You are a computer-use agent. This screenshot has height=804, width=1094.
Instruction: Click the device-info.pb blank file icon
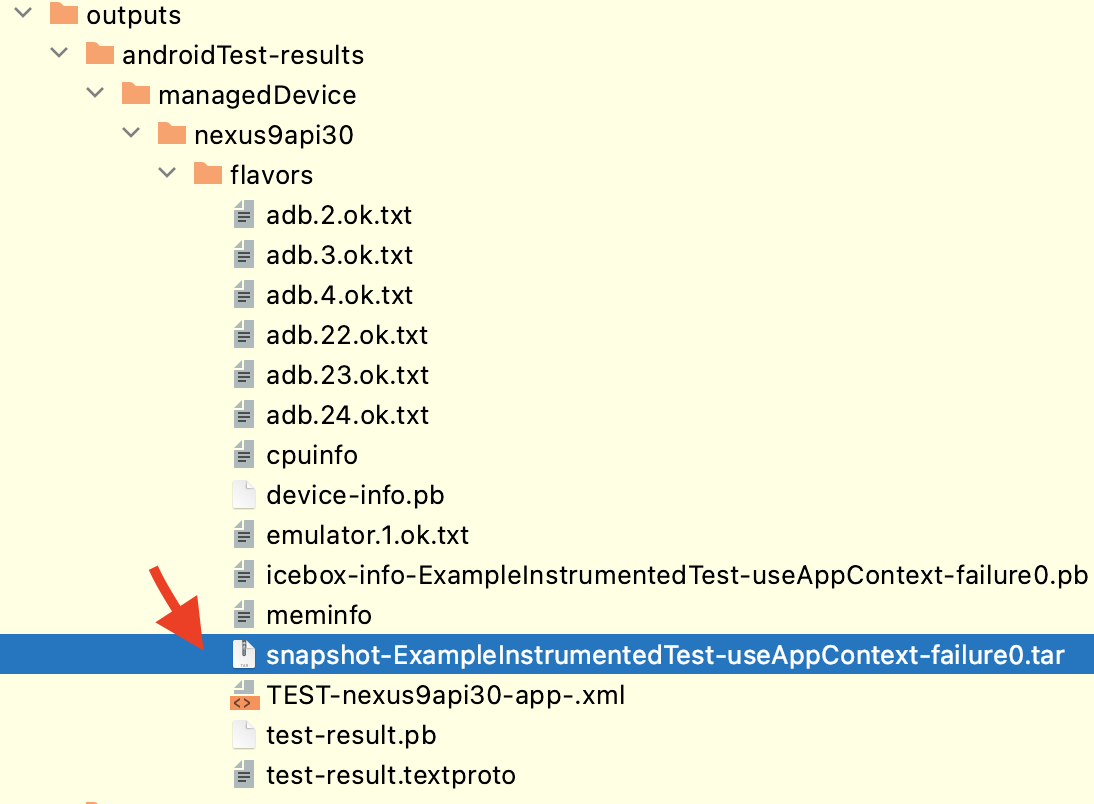(243, 494)
